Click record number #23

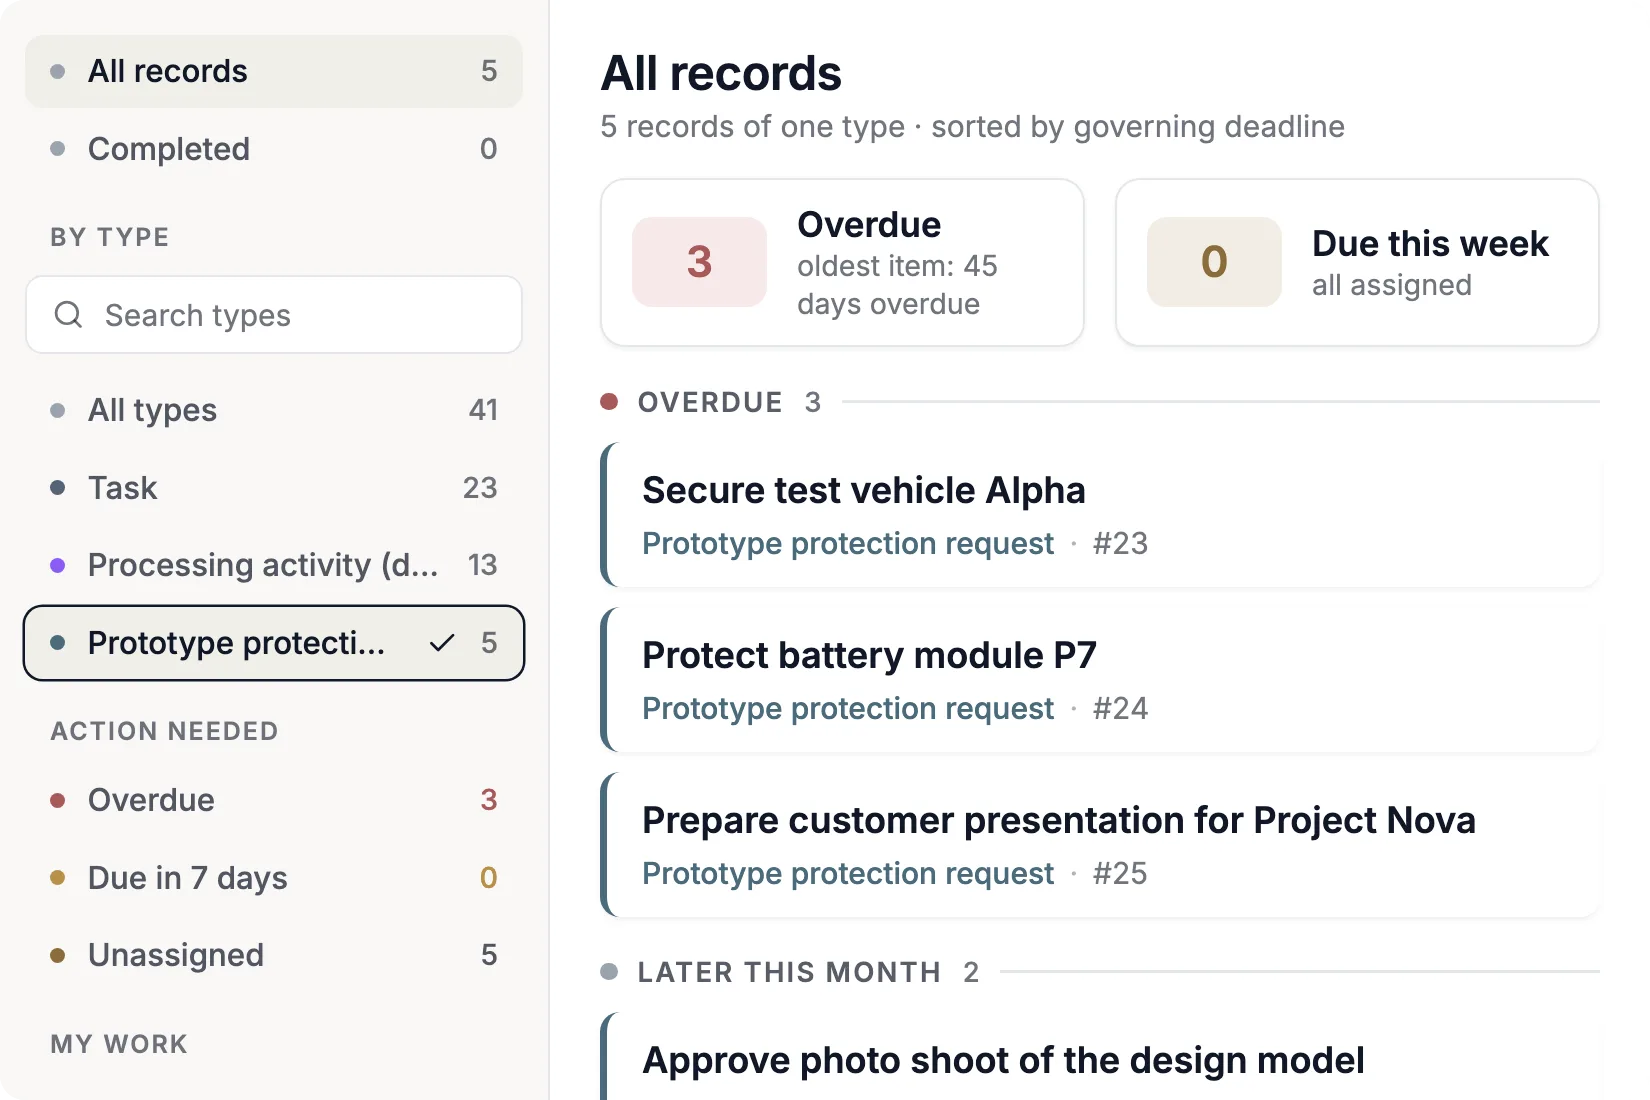click(x=1120, y=544)
